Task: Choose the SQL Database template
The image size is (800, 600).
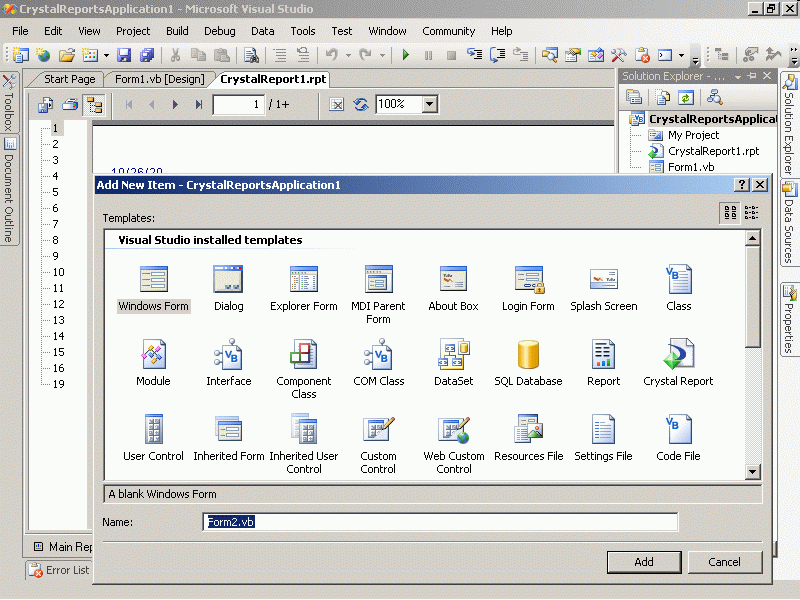Action: point(528,363)
